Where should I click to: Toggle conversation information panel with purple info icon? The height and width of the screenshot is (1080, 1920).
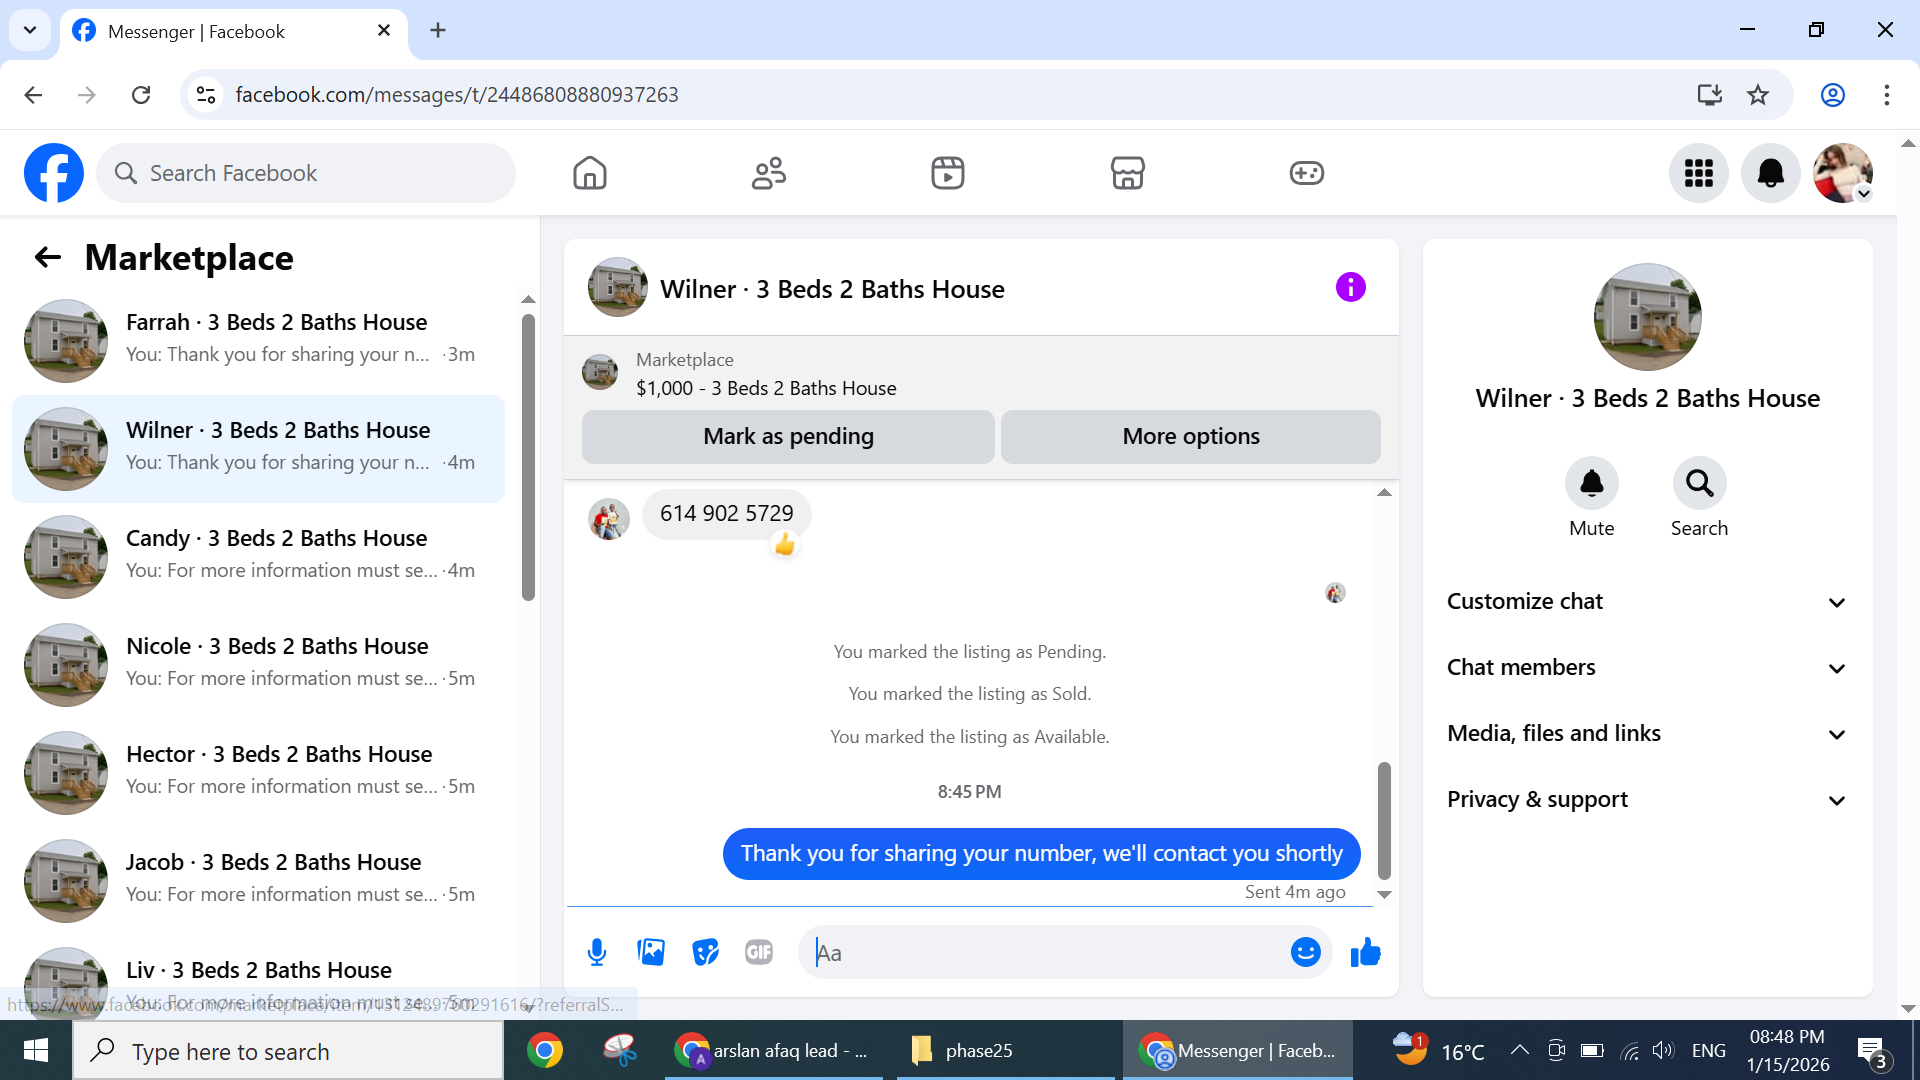pos(1350,288)
